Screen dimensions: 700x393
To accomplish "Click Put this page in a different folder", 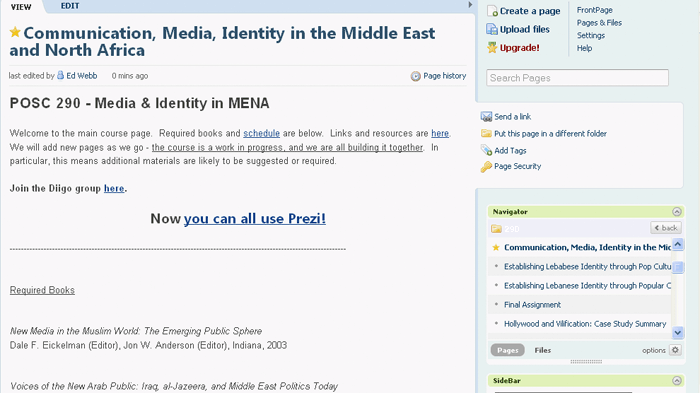I will coord(550,134).
